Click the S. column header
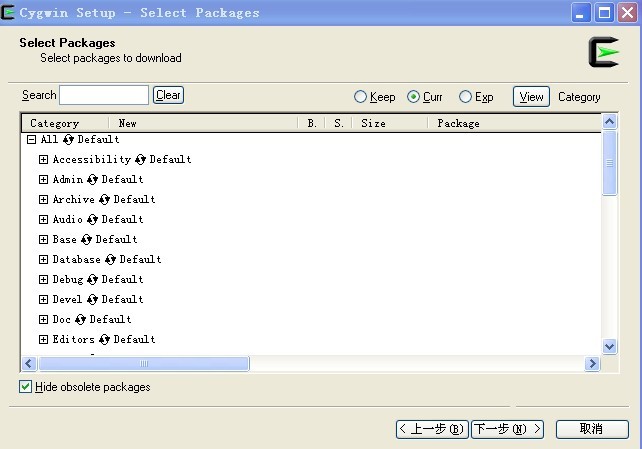 339,123
